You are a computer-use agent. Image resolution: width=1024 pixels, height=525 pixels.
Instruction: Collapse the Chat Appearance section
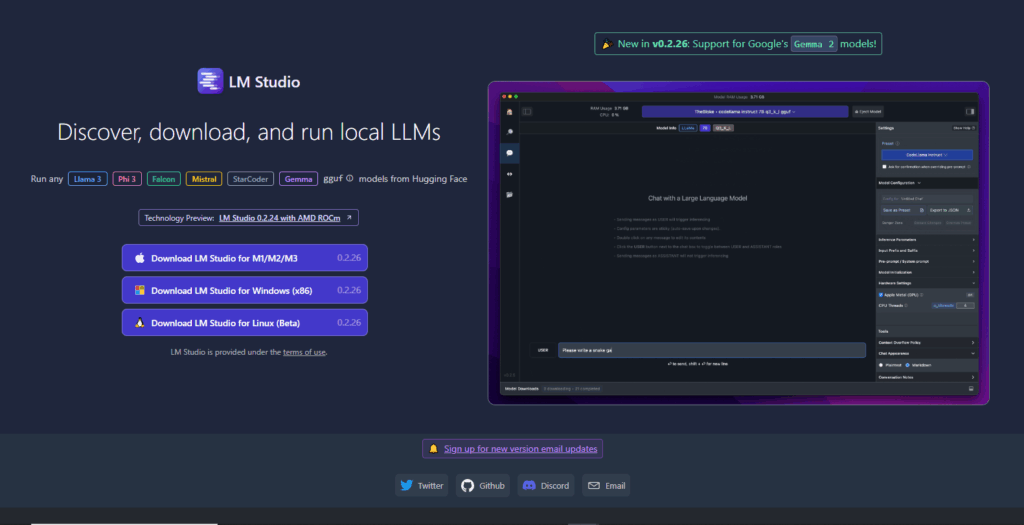(x=925, y=353)
